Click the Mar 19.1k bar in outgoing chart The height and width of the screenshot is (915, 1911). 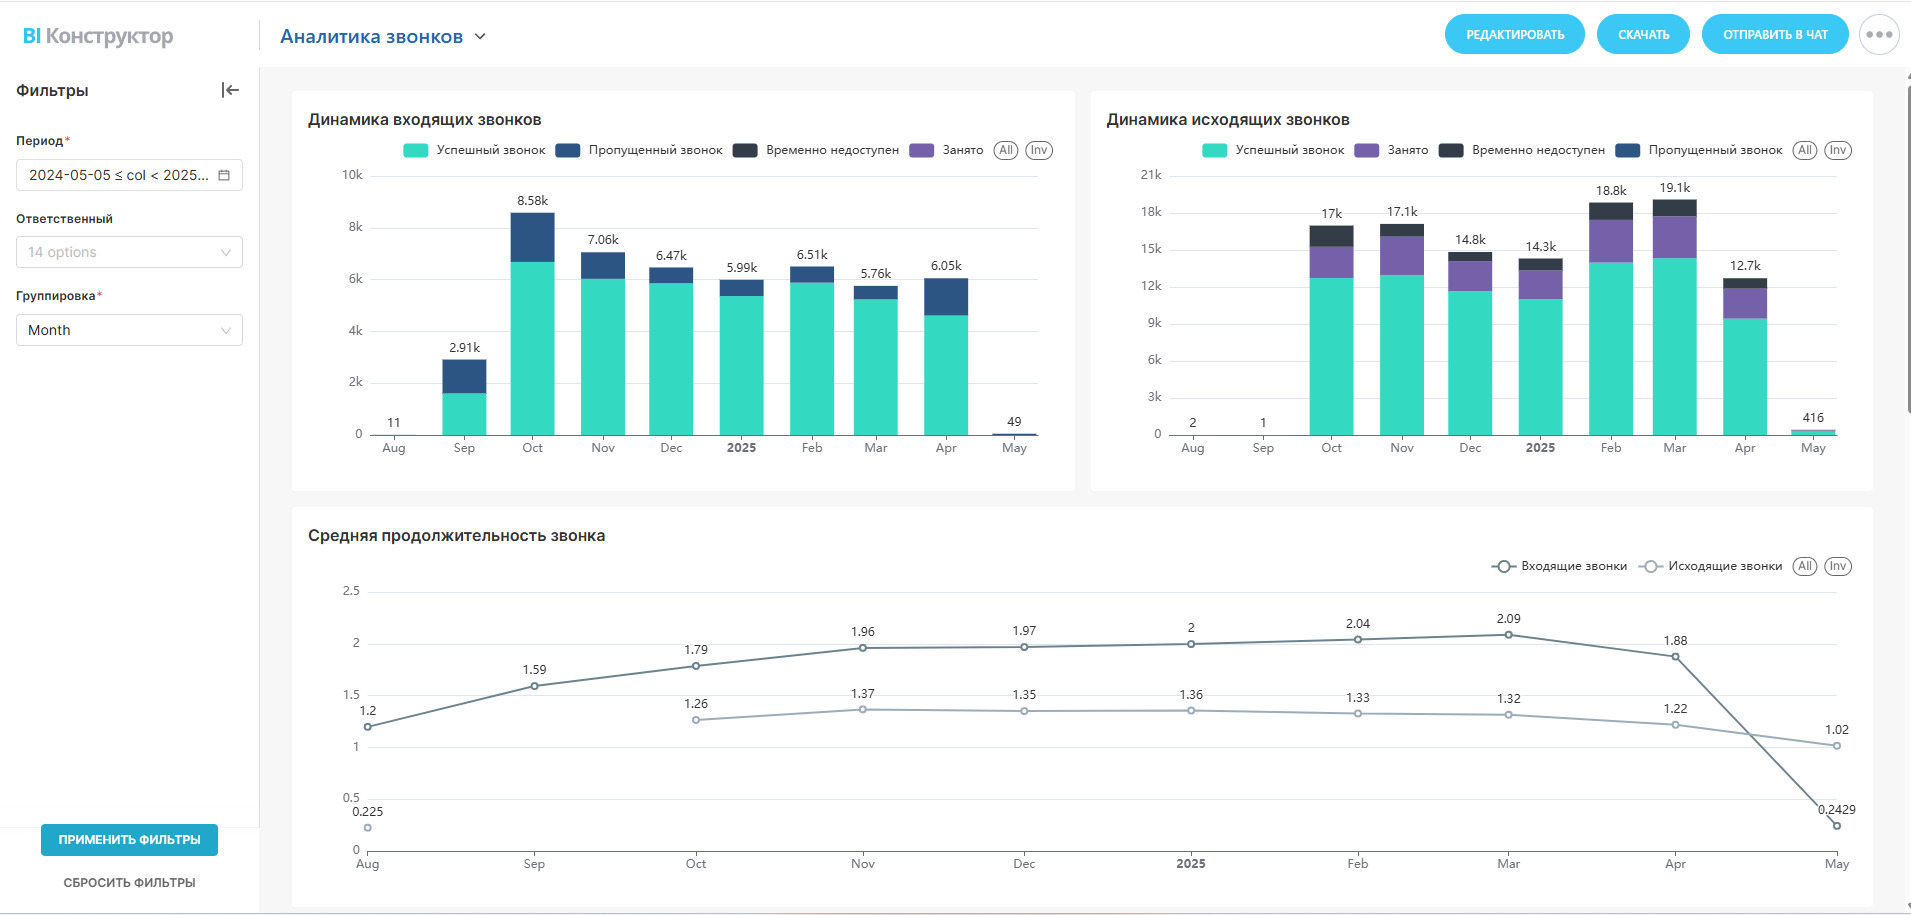pos(1675,317)
